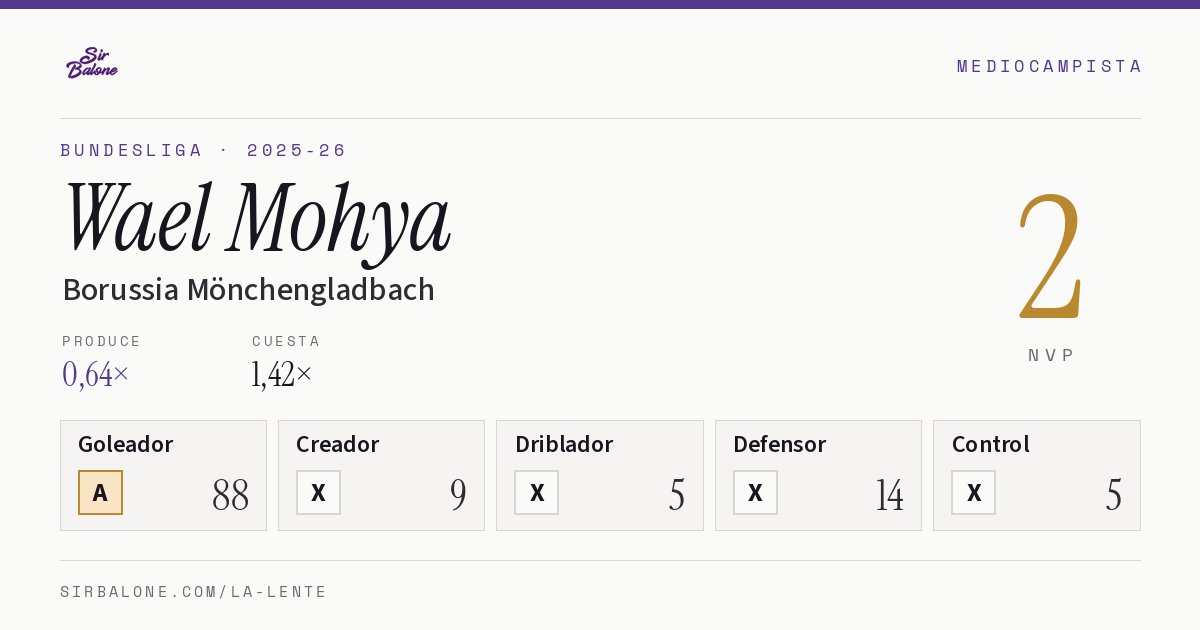This screenshot has height=630, width=1200.
Task: Click the Goleador grade A badge
Action: (x=100, y=492)
